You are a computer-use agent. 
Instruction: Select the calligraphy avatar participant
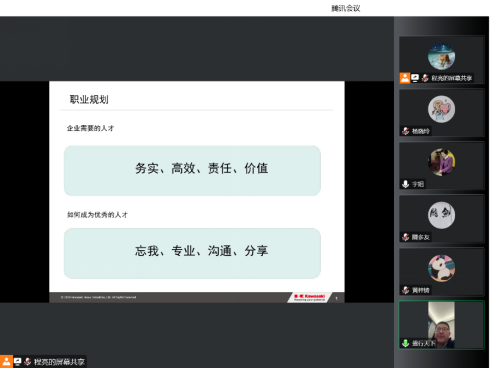[x=442, y=219]
